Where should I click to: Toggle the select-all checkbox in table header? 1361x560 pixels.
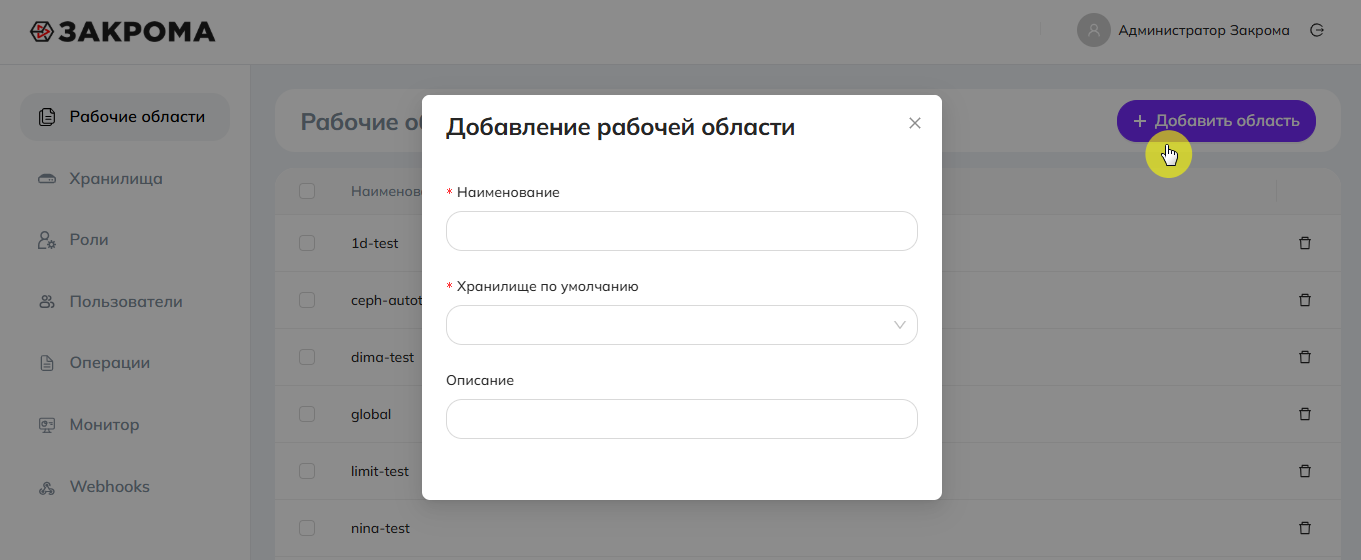coord(307,191)
